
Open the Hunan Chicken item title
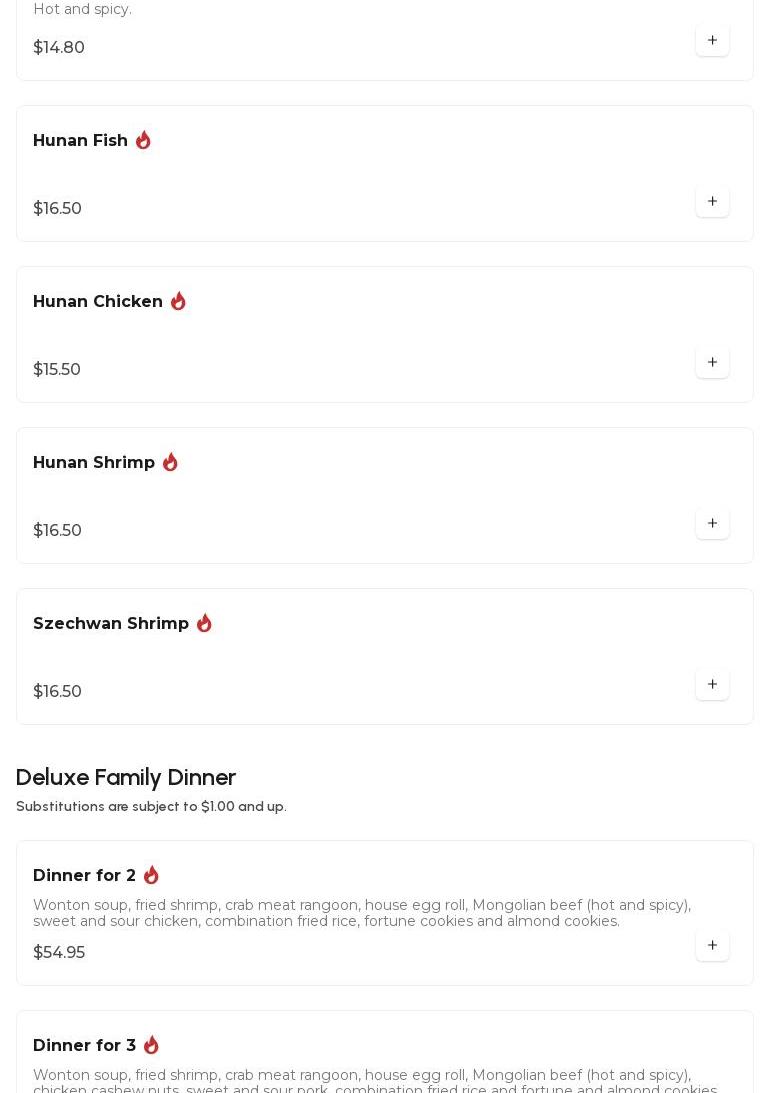point(98,302)
